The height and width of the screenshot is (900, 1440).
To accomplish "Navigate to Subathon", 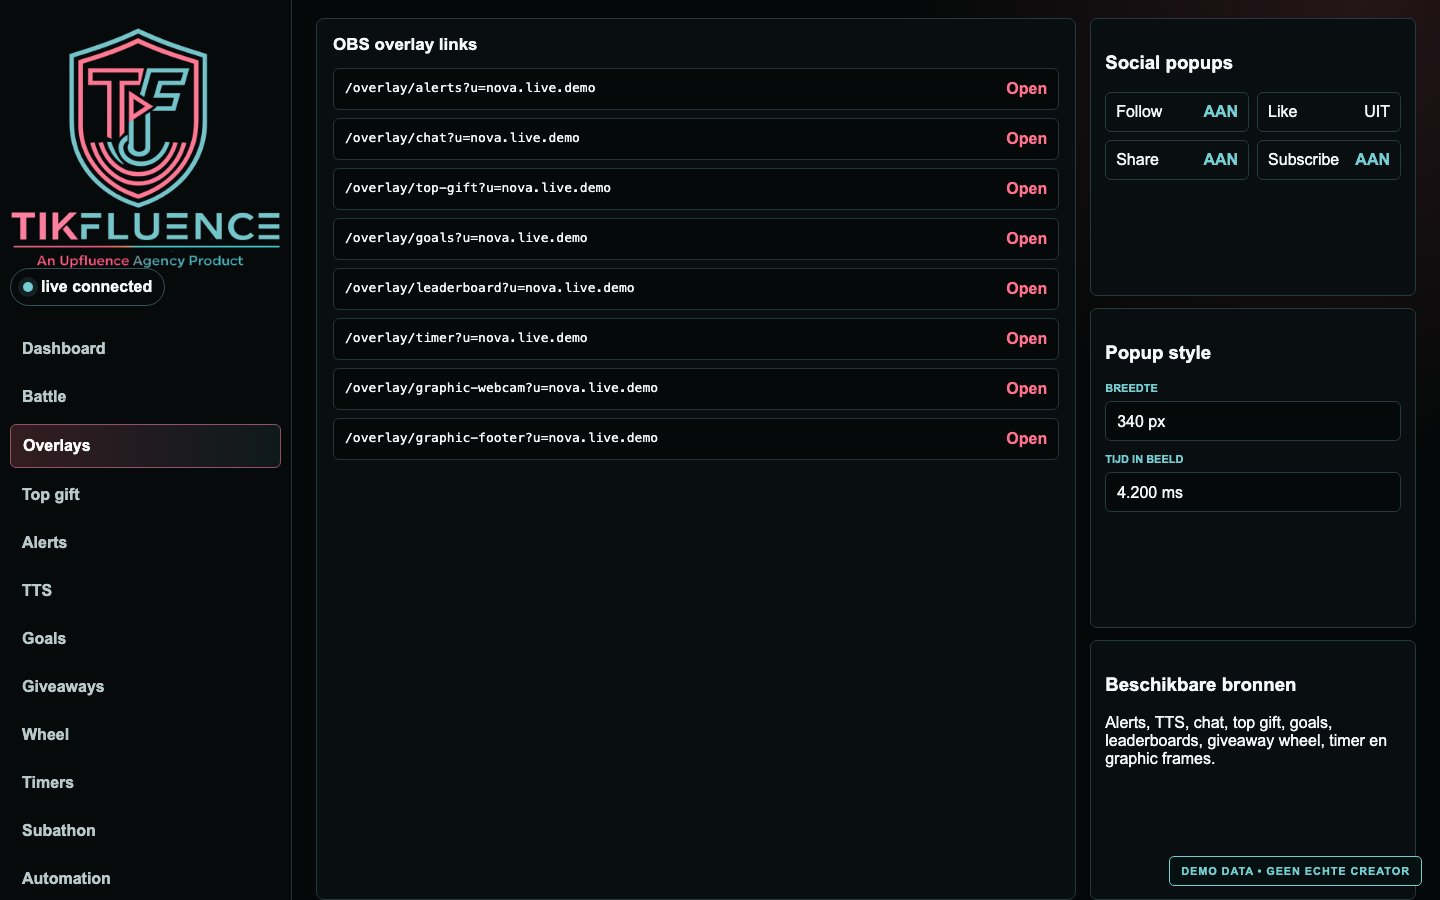I will pos(145,830).
